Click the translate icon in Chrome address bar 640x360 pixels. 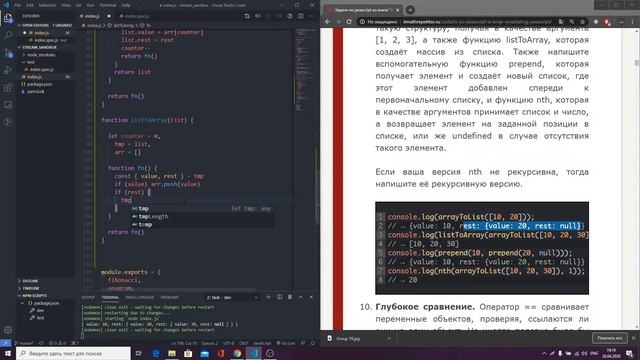(x=561, y=22)
